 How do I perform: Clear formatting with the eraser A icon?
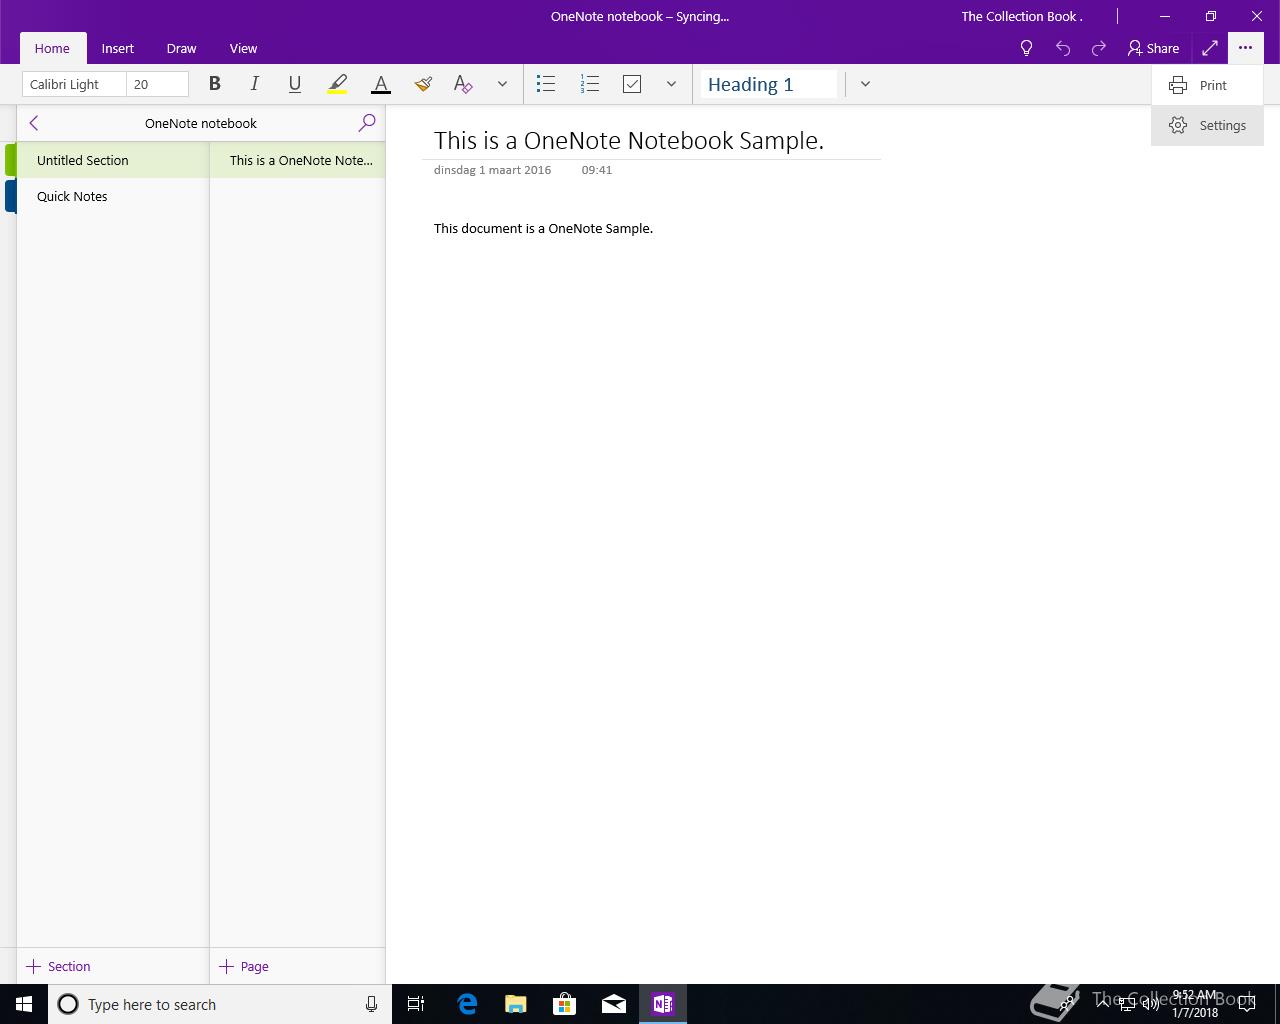click(x=463, y=84)
